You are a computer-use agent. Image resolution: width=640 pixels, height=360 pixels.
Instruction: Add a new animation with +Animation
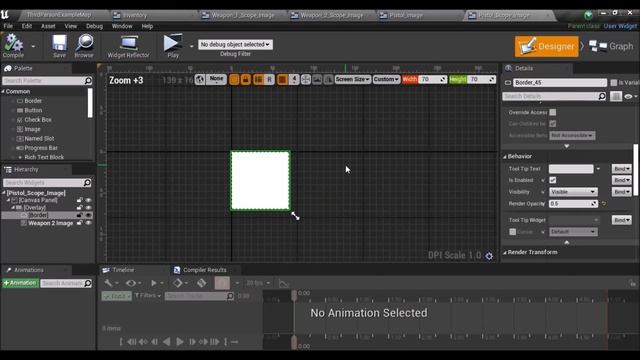(x=20, y=283)
